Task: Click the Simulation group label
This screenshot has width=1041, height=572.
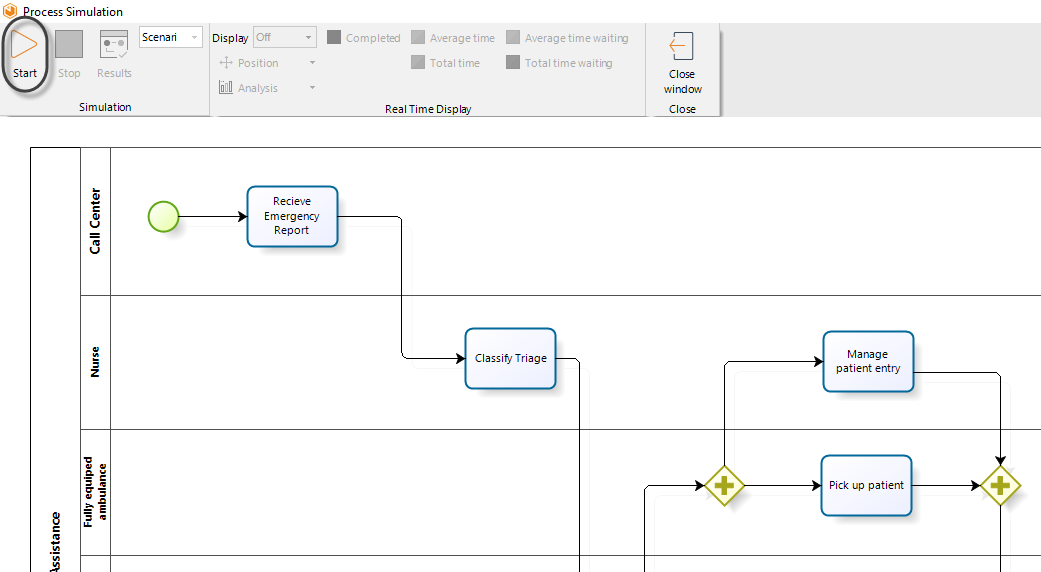Action: (x=105, y=107)
